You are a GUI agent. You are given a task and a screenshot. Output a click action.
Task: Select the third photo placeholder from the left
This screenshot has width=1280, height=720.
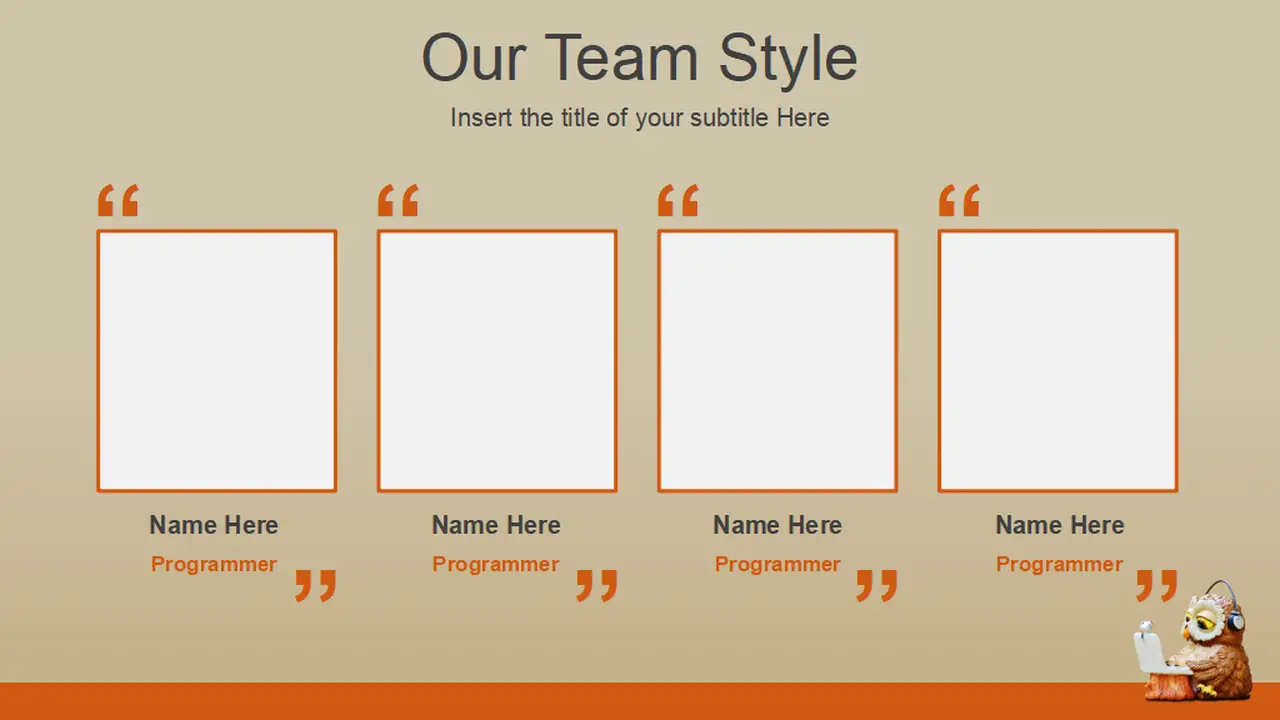(x=777, y=361)
